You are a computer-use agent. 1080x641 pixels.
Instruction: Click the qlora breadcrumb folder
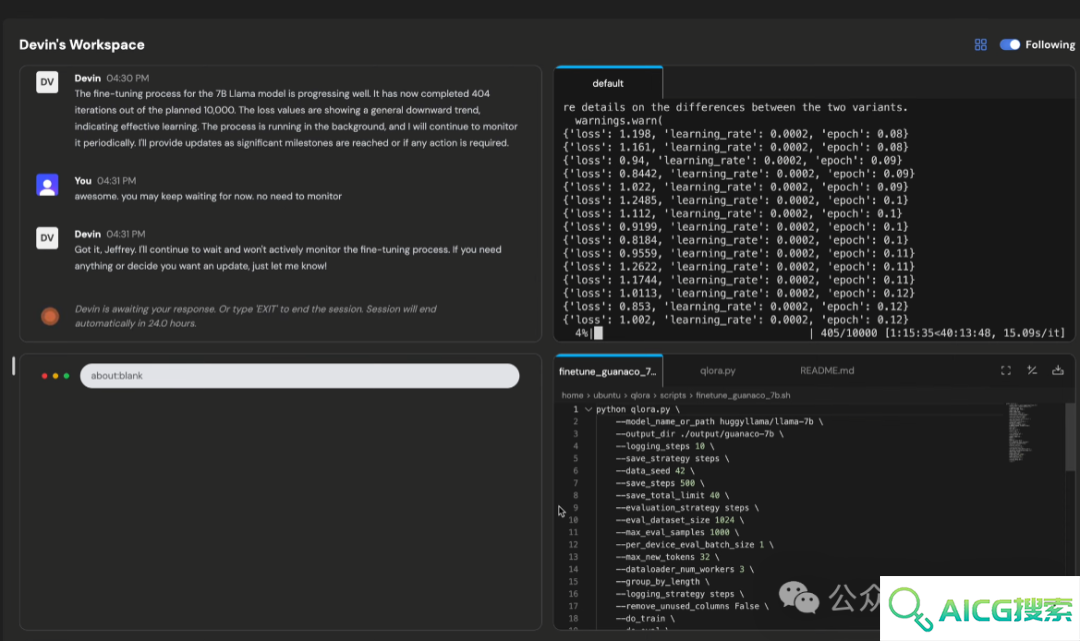pyautogui.click(x=640, y=395)
